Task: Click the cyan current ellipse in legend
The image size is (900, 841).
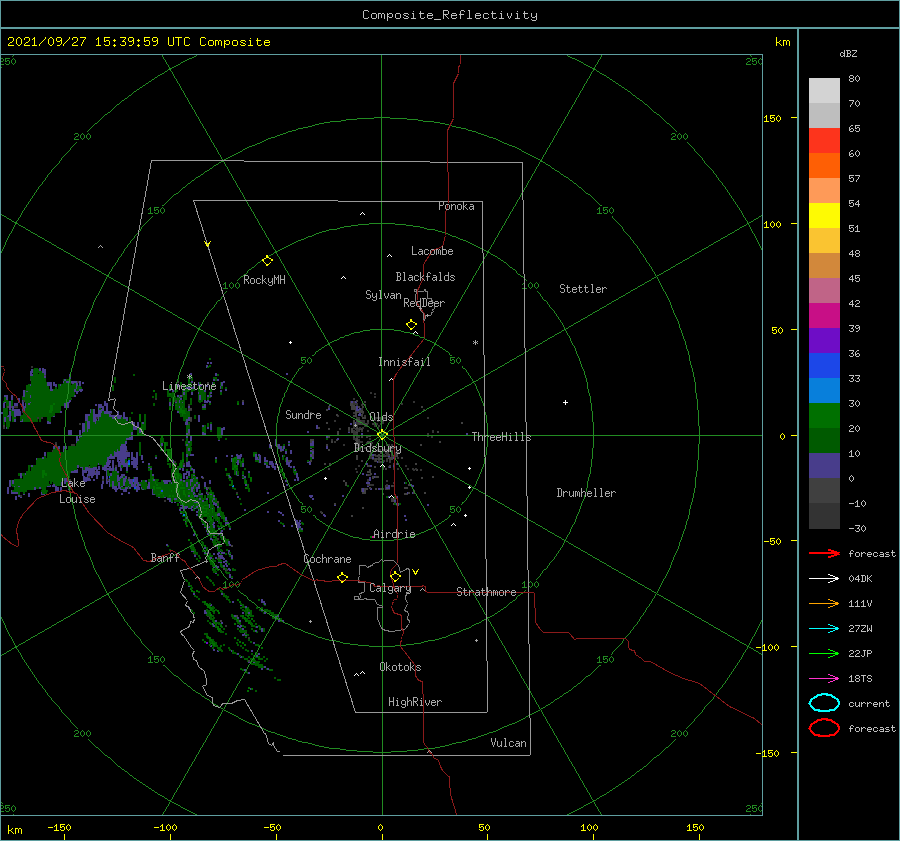Action: click(x=824, y=703)
